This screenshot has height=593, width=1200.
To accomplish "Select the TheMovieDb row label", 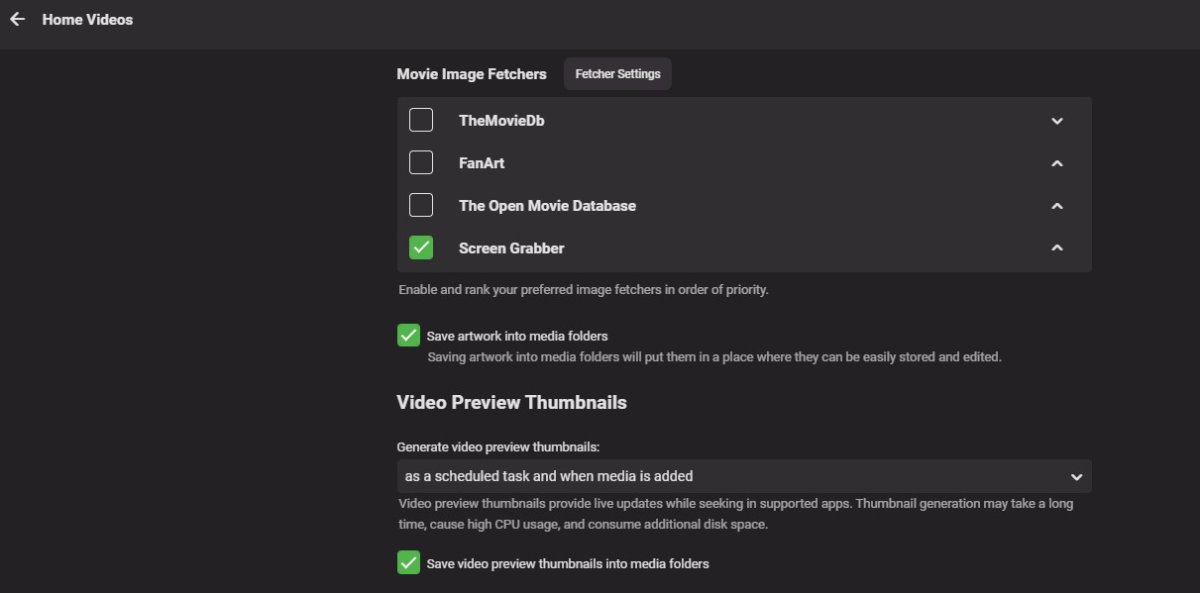I will (501, 121).
